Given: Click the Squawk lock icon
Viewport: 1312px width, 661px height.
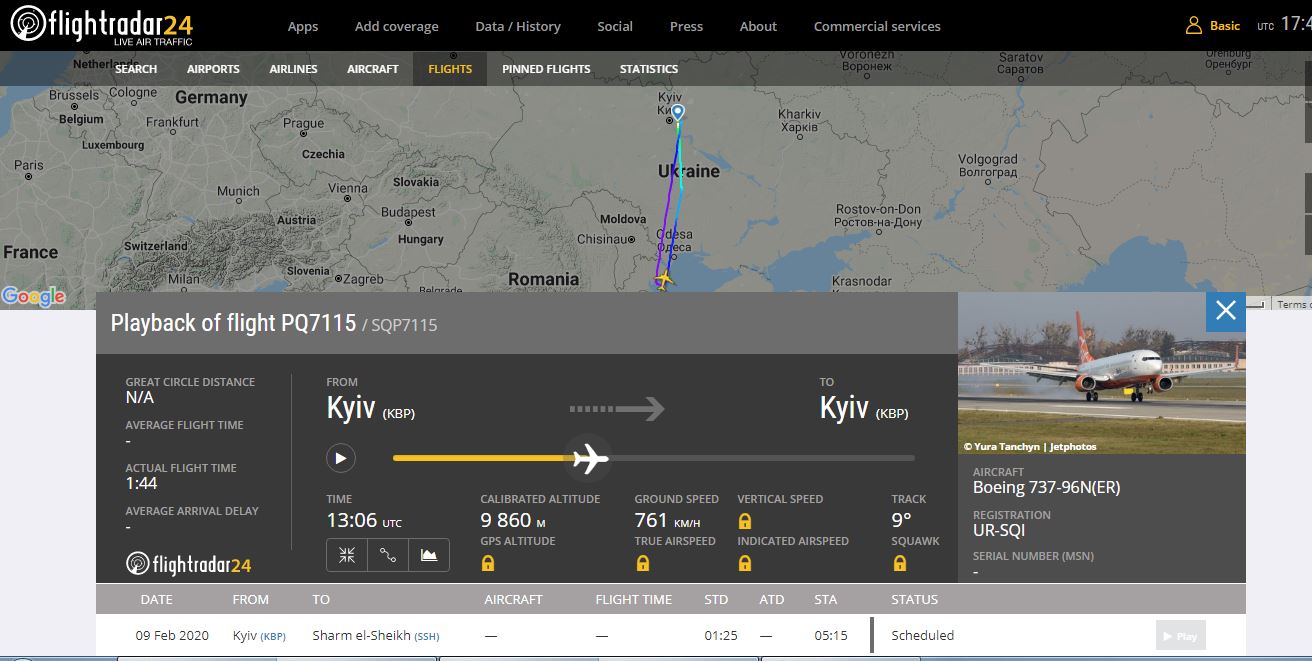Looking at the screenshot, I should pos(900,563).
